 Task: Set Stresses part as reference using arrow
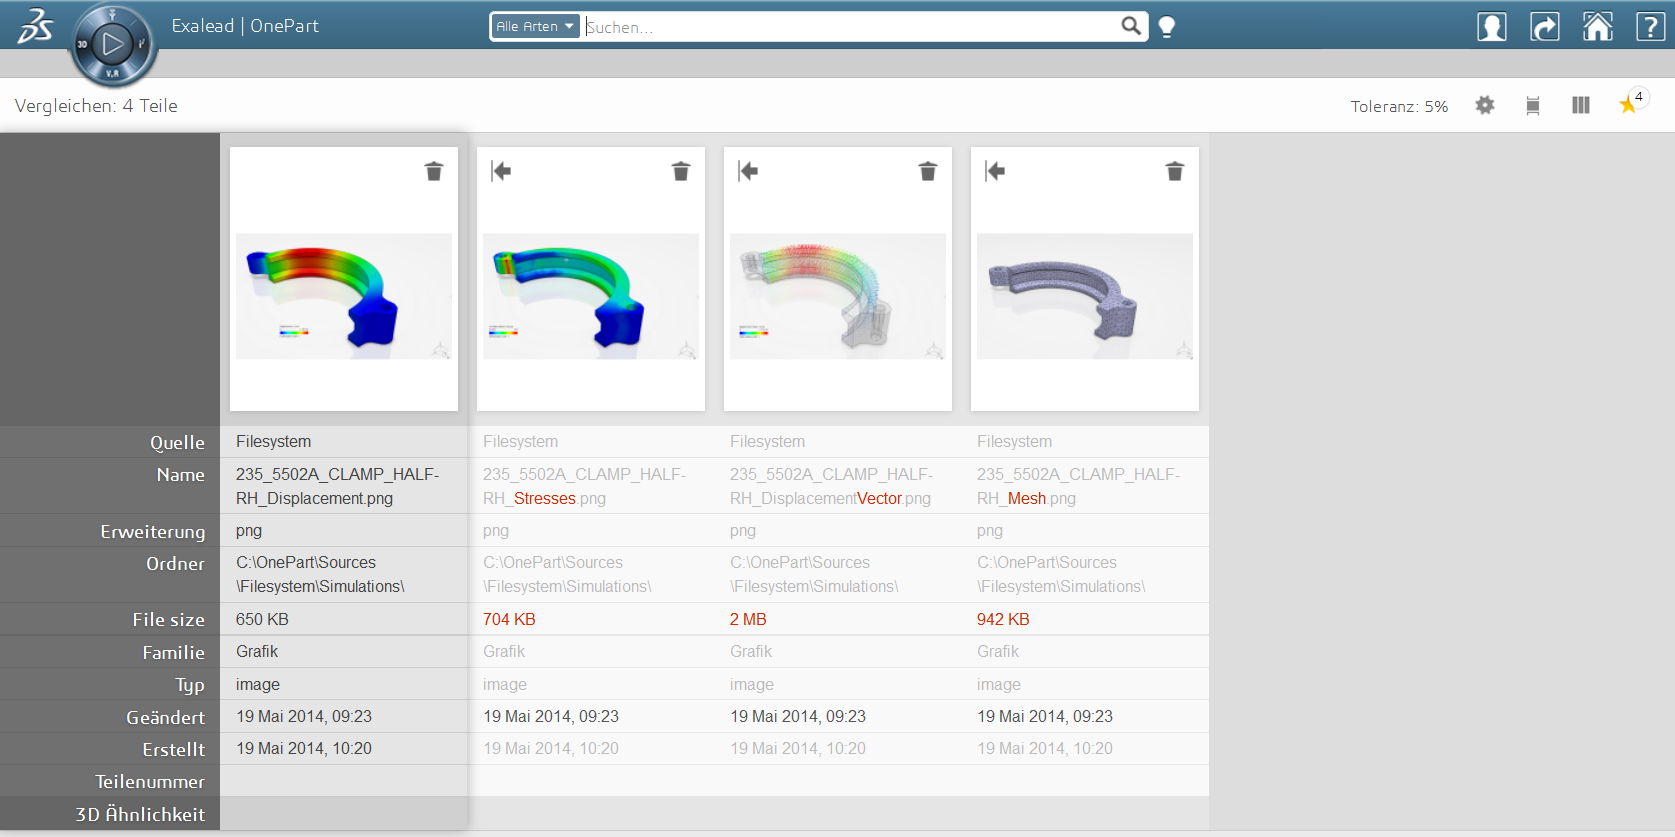(x=501, y=171)
